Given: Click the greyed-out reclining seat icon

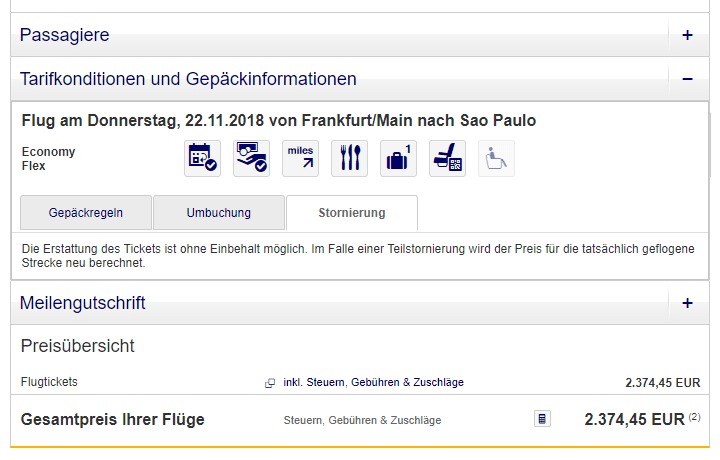Looking at the screenshot, I should pos(496,158).
